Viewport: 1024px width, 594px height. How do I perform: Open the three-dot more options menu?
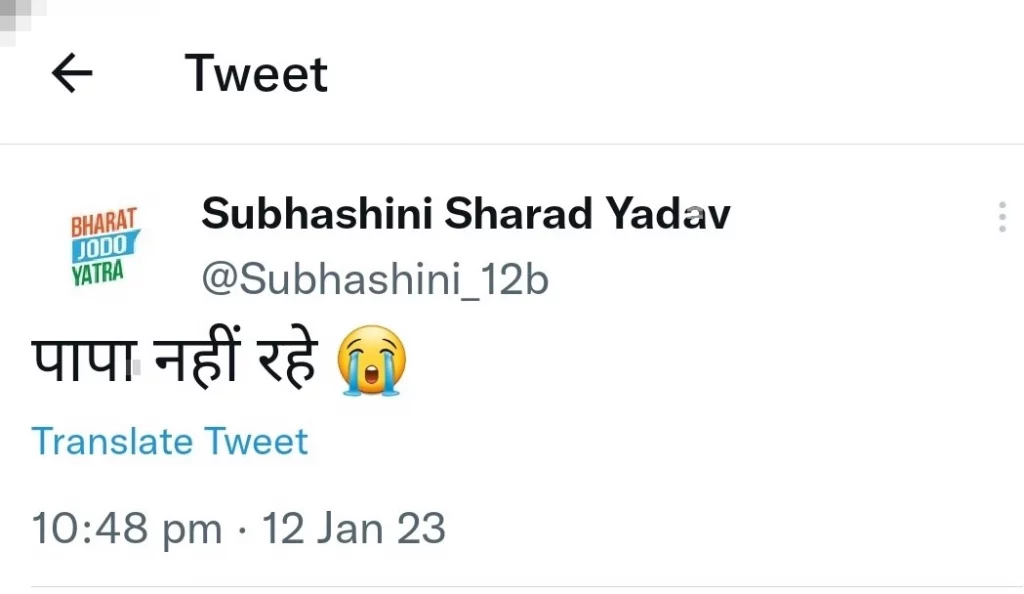click(1002, 217)
